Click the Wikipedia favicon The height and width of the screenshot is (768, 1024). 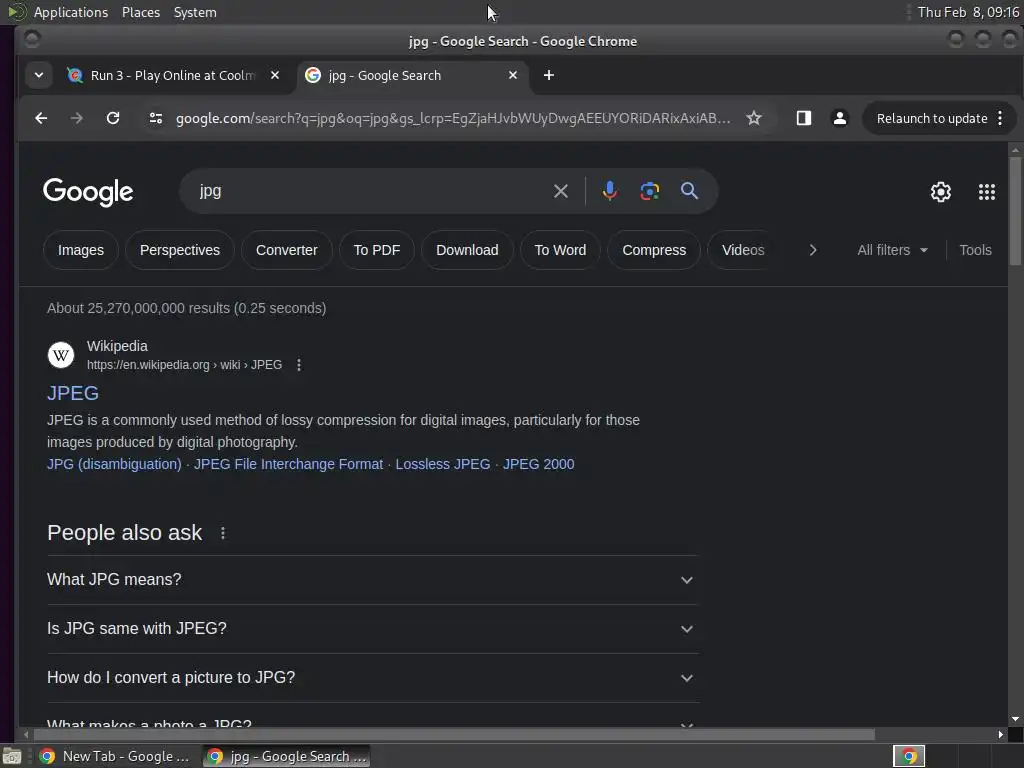click(x=61, y=355)
